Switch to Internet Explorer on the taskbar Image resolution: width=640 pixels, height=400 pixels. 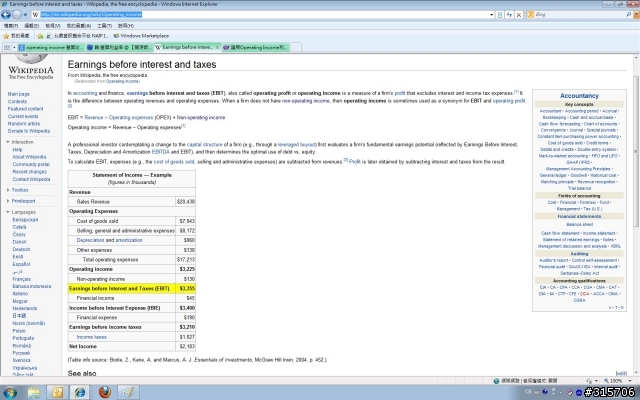coord(80,393)
